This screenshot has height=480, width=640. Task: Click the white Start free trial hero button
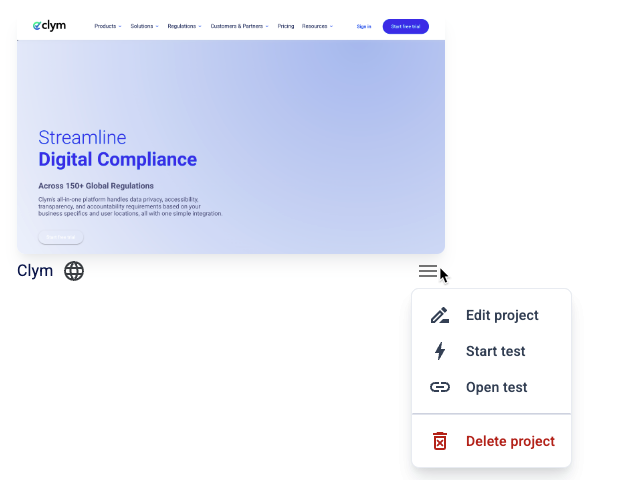(61, 237)
